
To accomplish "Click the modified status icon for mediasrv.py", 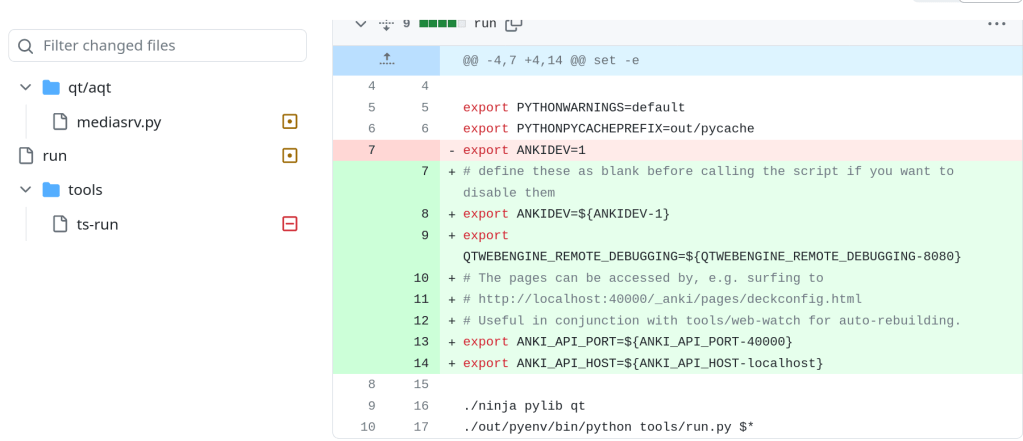I will [290, 122].
